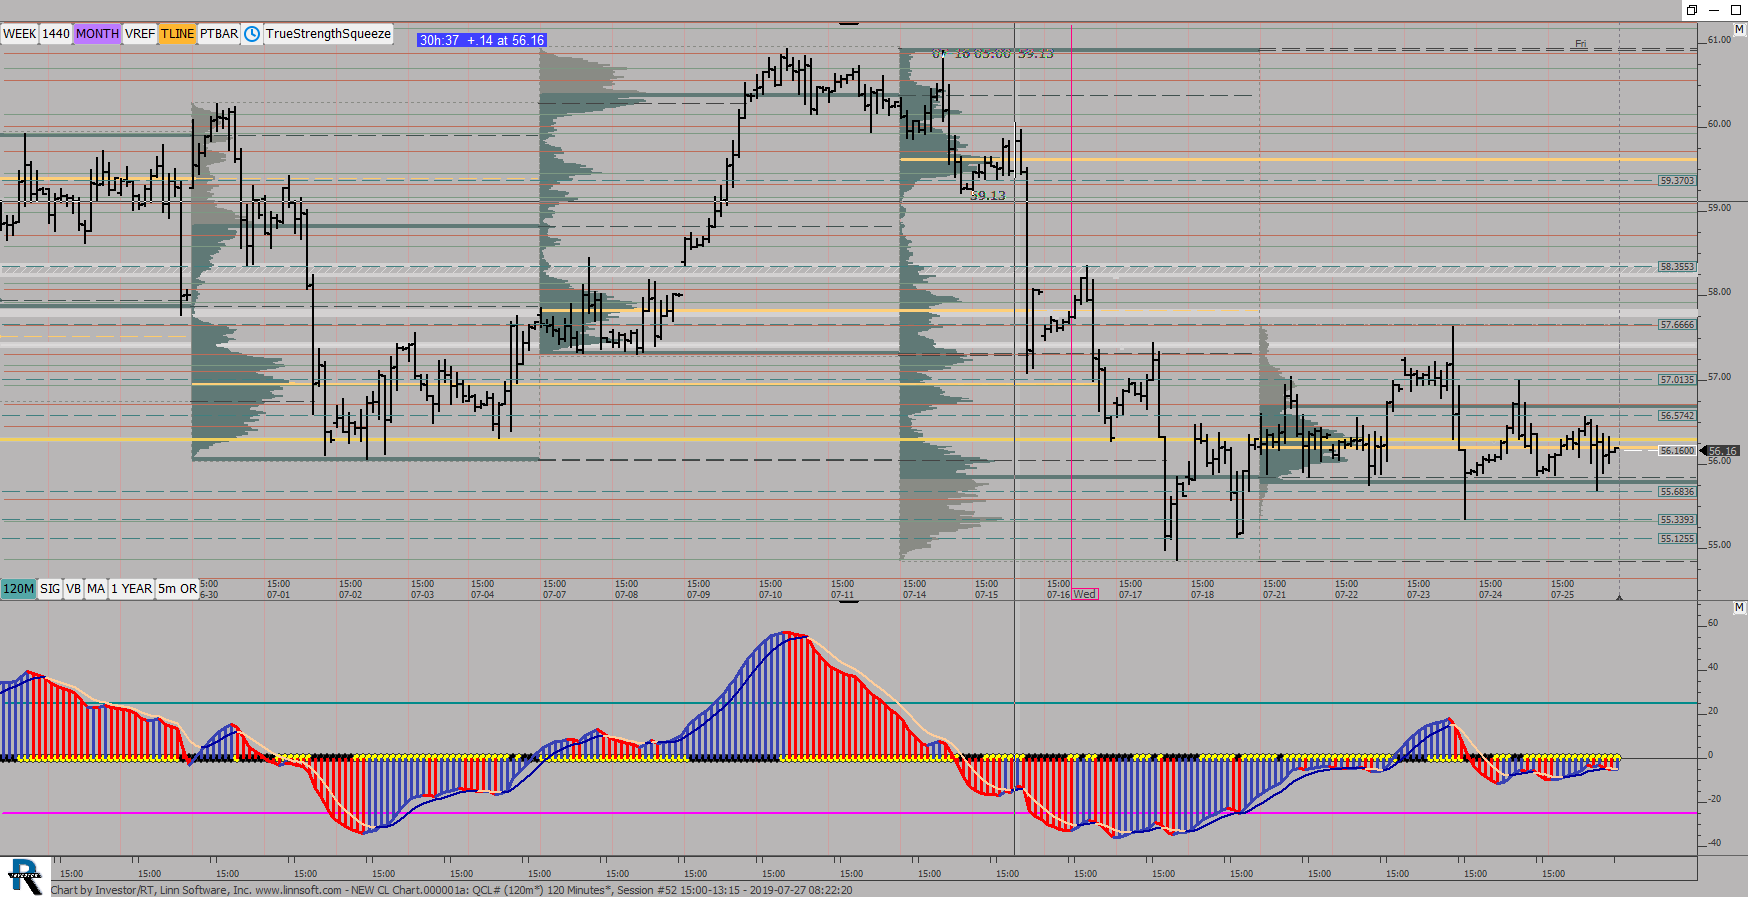Toggle the MA button
The width and height of the screenshot is (1748, 897).
click(96, 589)
